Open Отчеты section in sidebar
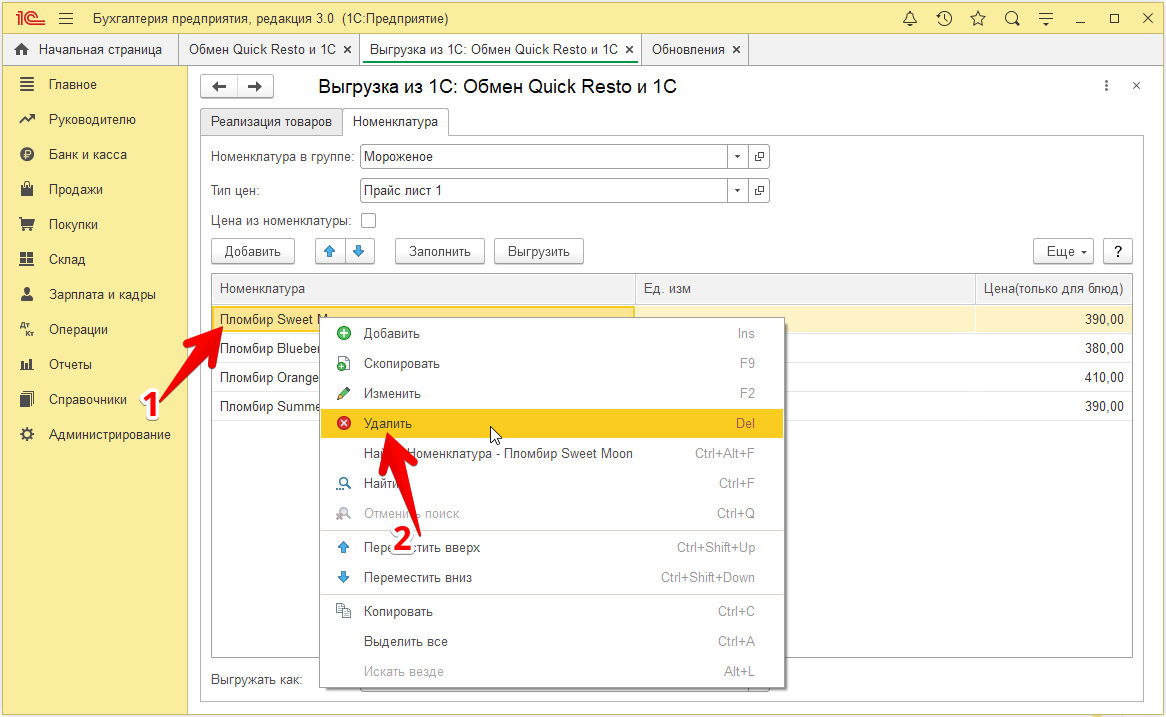 (70, 364)
